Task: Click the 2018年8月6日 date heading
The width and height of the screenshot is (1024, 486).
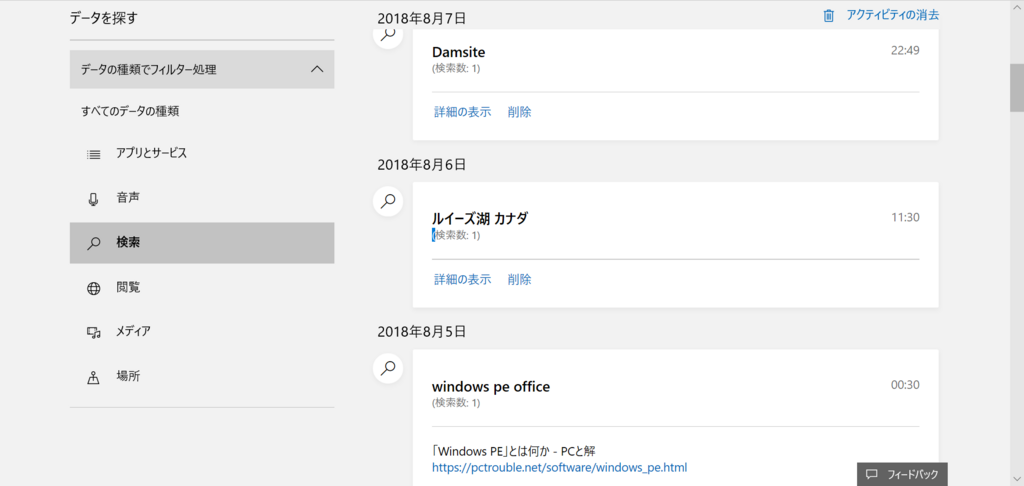Action: click(x=422, y=165)
